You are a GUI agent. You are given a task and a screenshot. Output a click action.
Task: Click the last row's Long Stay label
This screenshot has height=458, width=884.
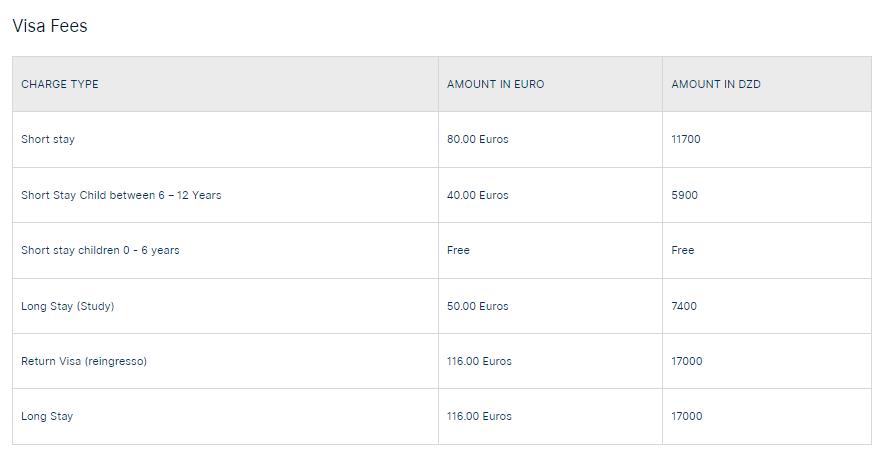click(47, 416)
